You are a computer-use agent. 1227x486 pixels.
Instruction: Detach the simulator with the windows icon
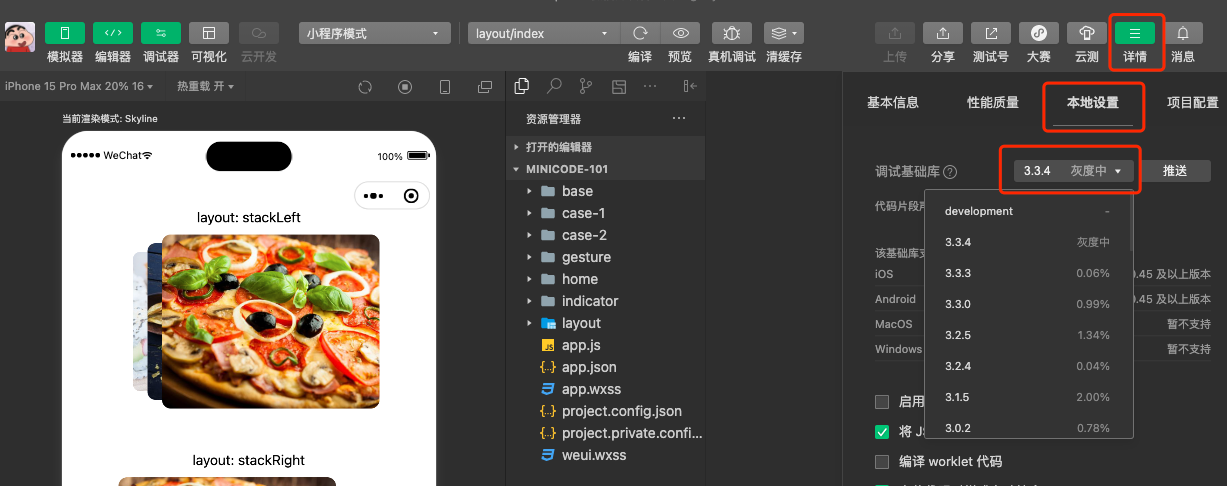tap(485, 87)
